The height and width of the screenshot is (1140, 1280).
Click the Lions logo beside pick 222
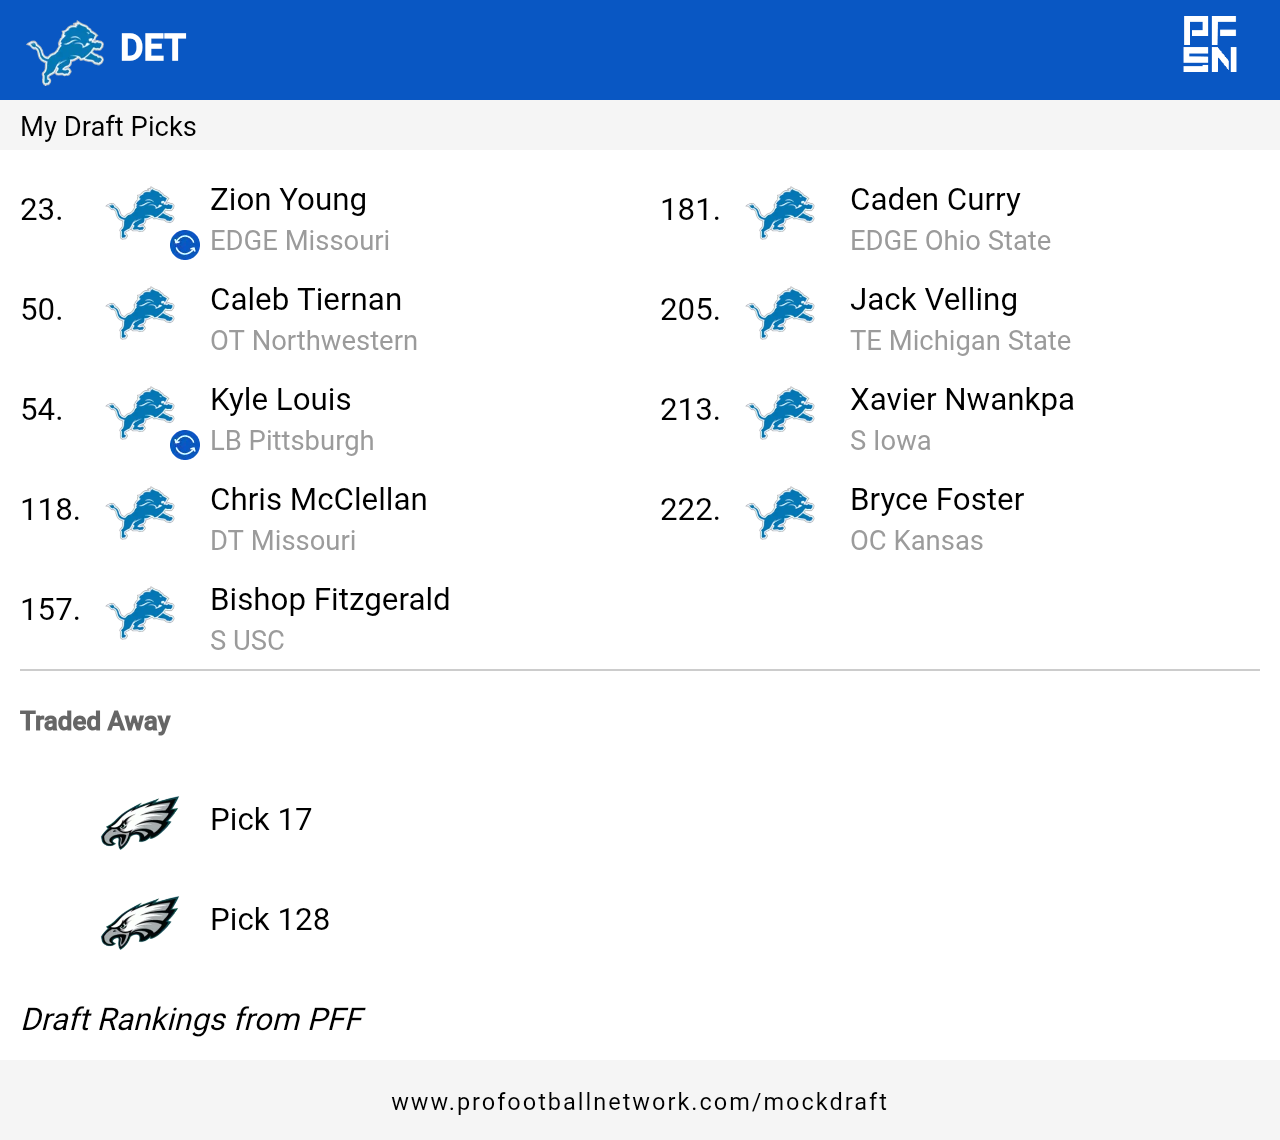781,512
